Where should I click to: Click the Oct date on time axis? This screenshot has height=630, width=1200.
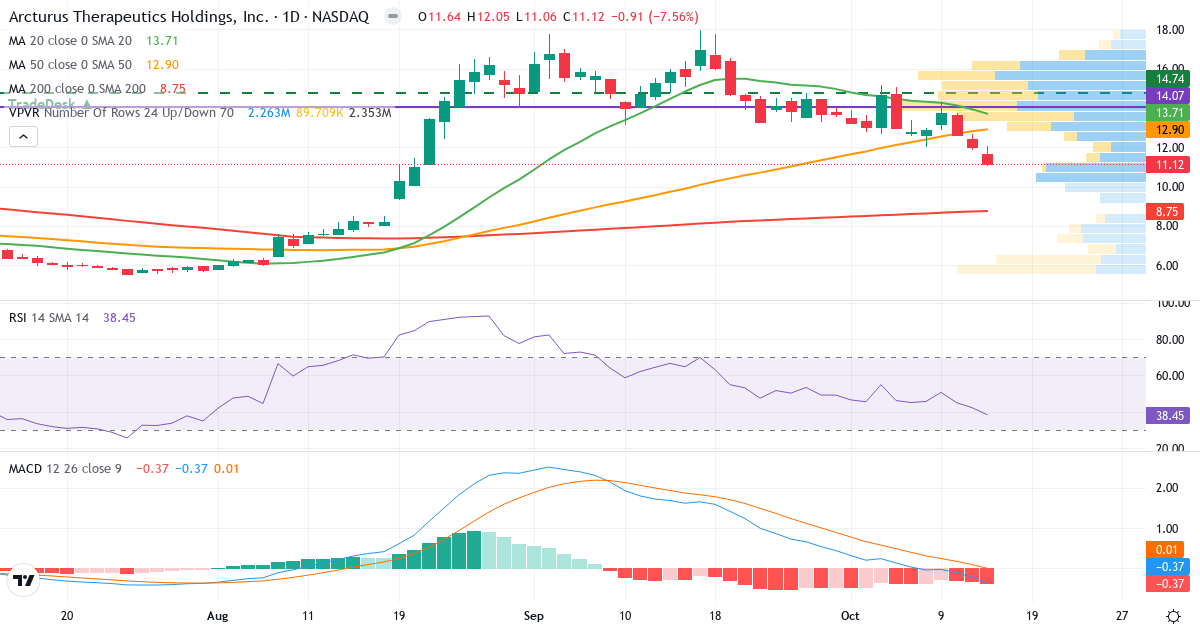click(x=849, y=616)
